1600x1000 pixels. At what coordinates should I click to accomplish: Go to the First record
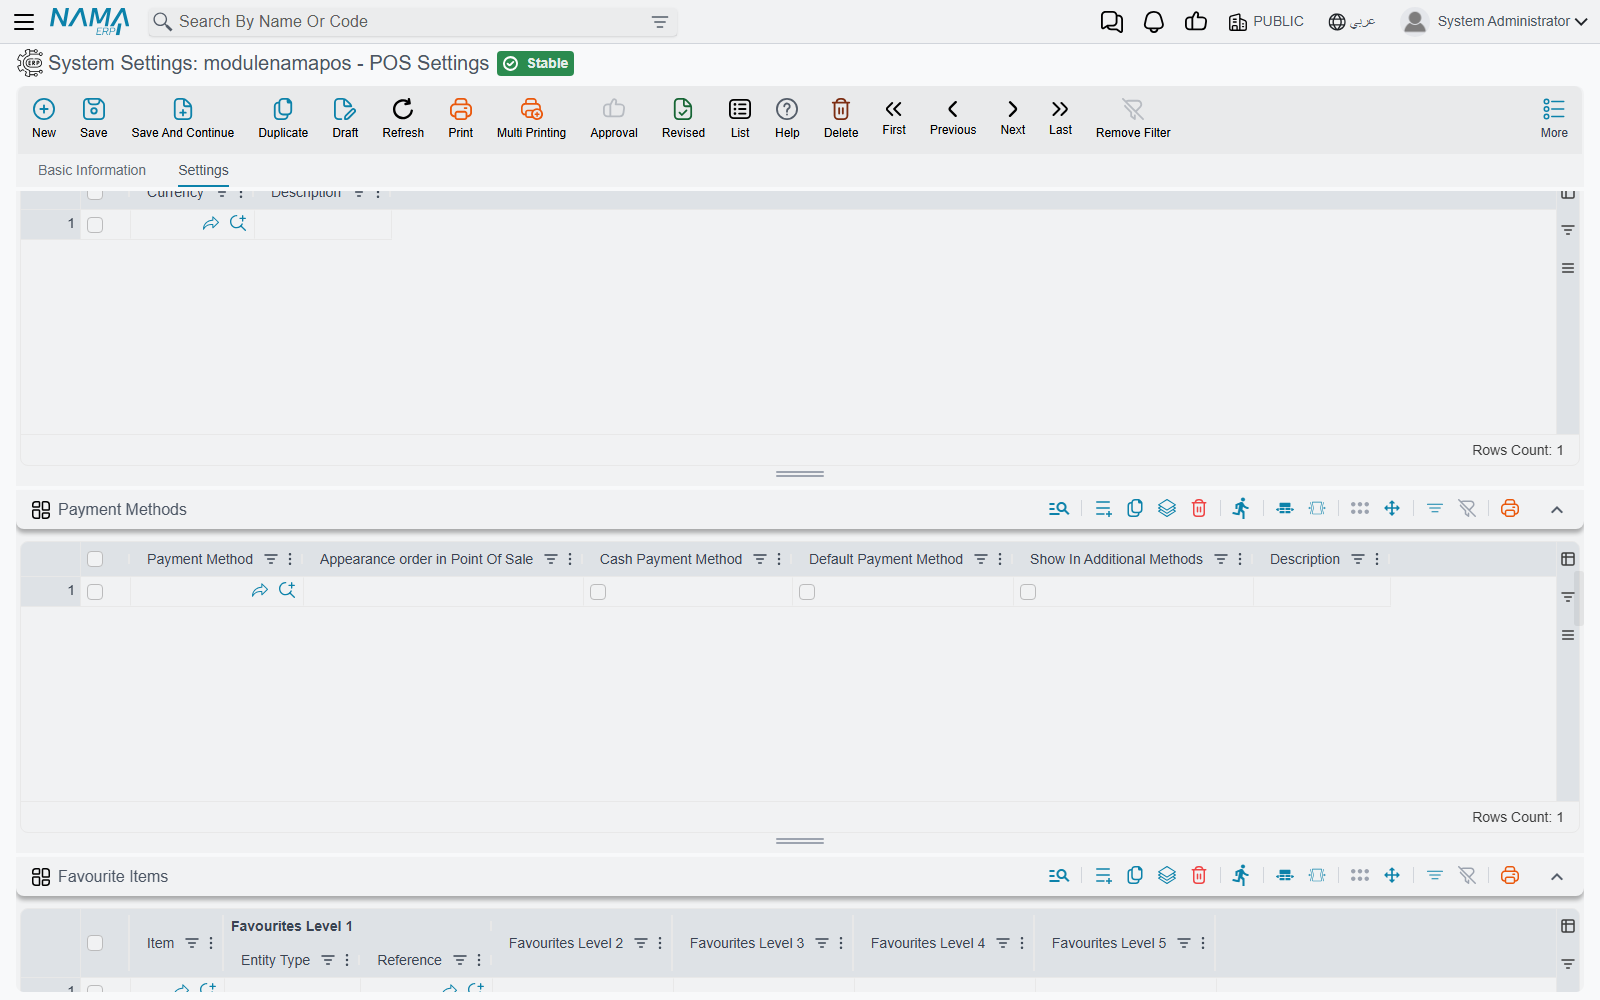point(894,117)
